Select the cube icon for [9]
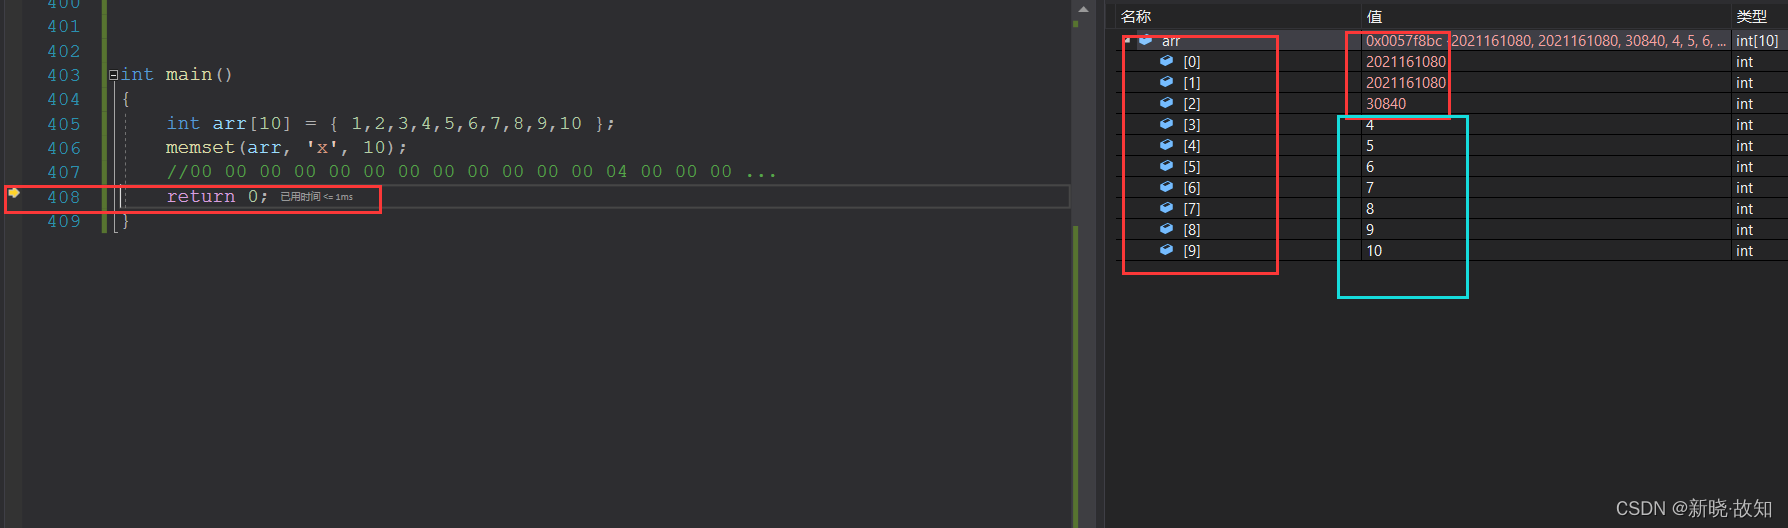This screenshot has height=528, width=1788. [1166, 250]
